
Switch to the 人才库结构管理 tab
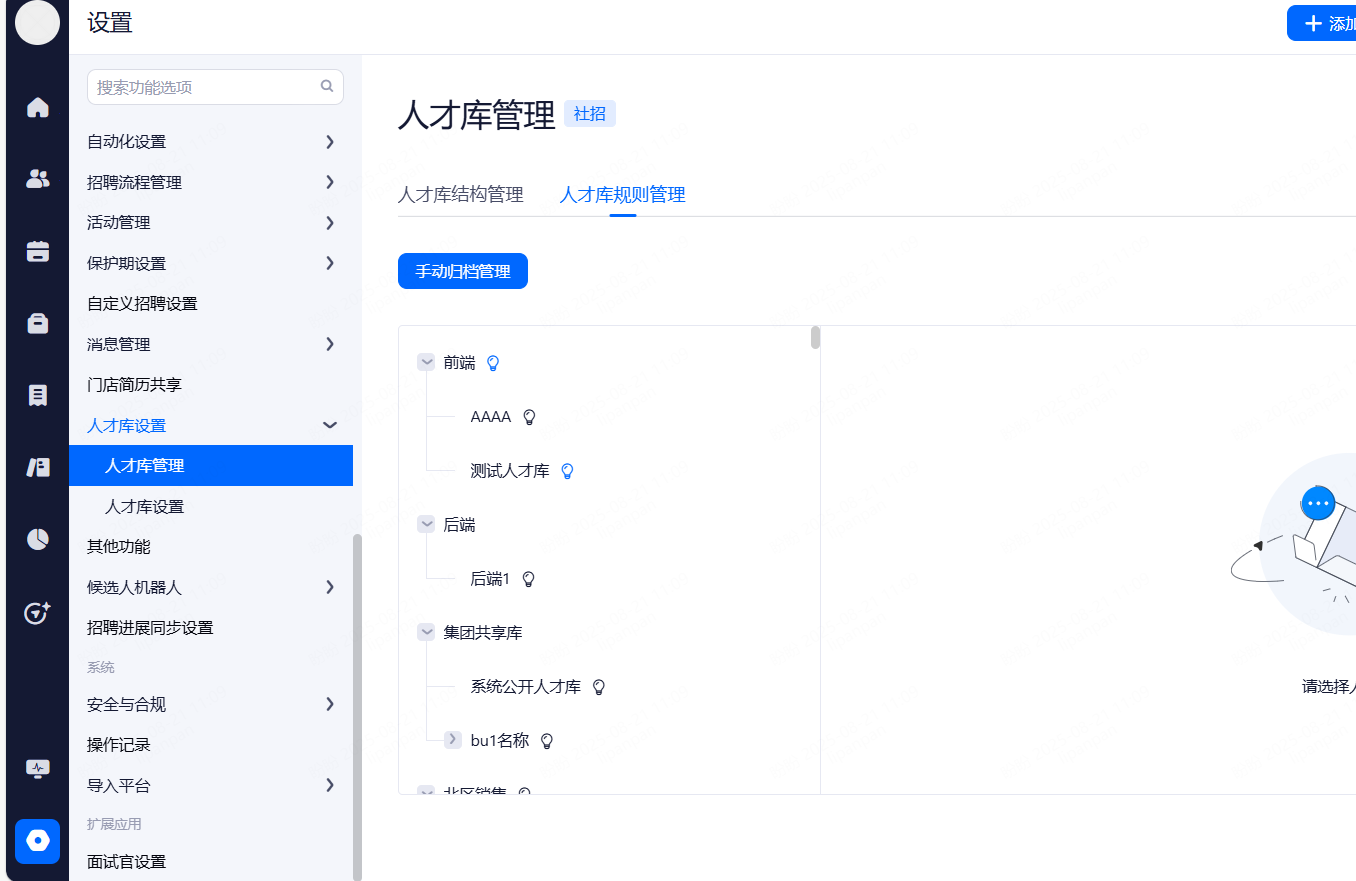point(460,195)
